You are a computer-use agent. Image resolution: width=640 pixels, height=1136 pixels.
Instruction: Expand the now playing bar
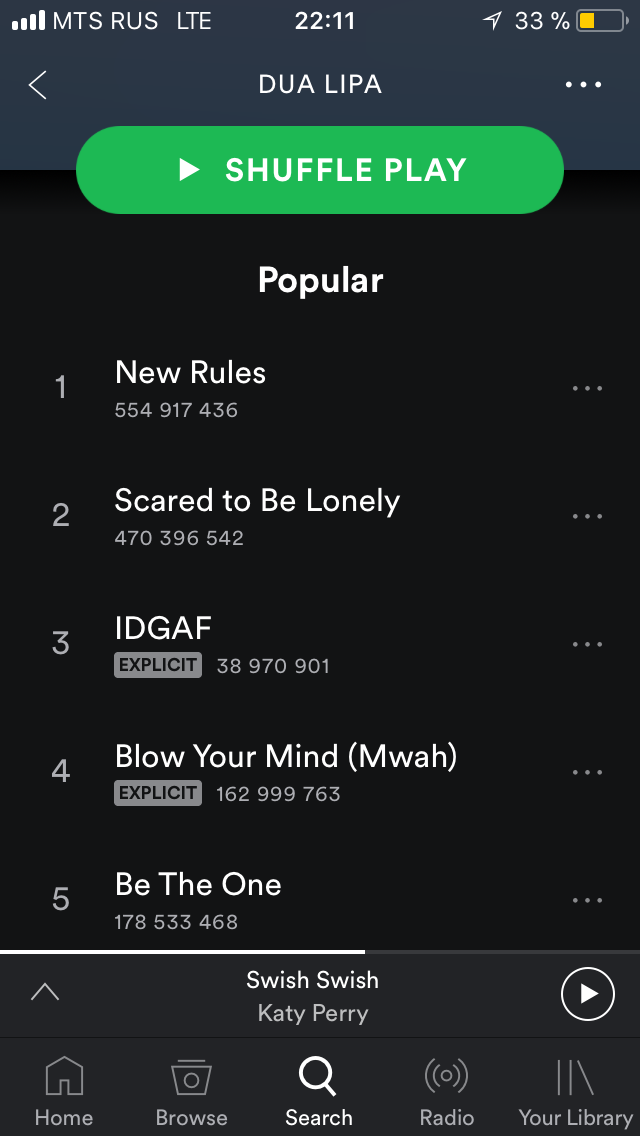click(45, 992)
